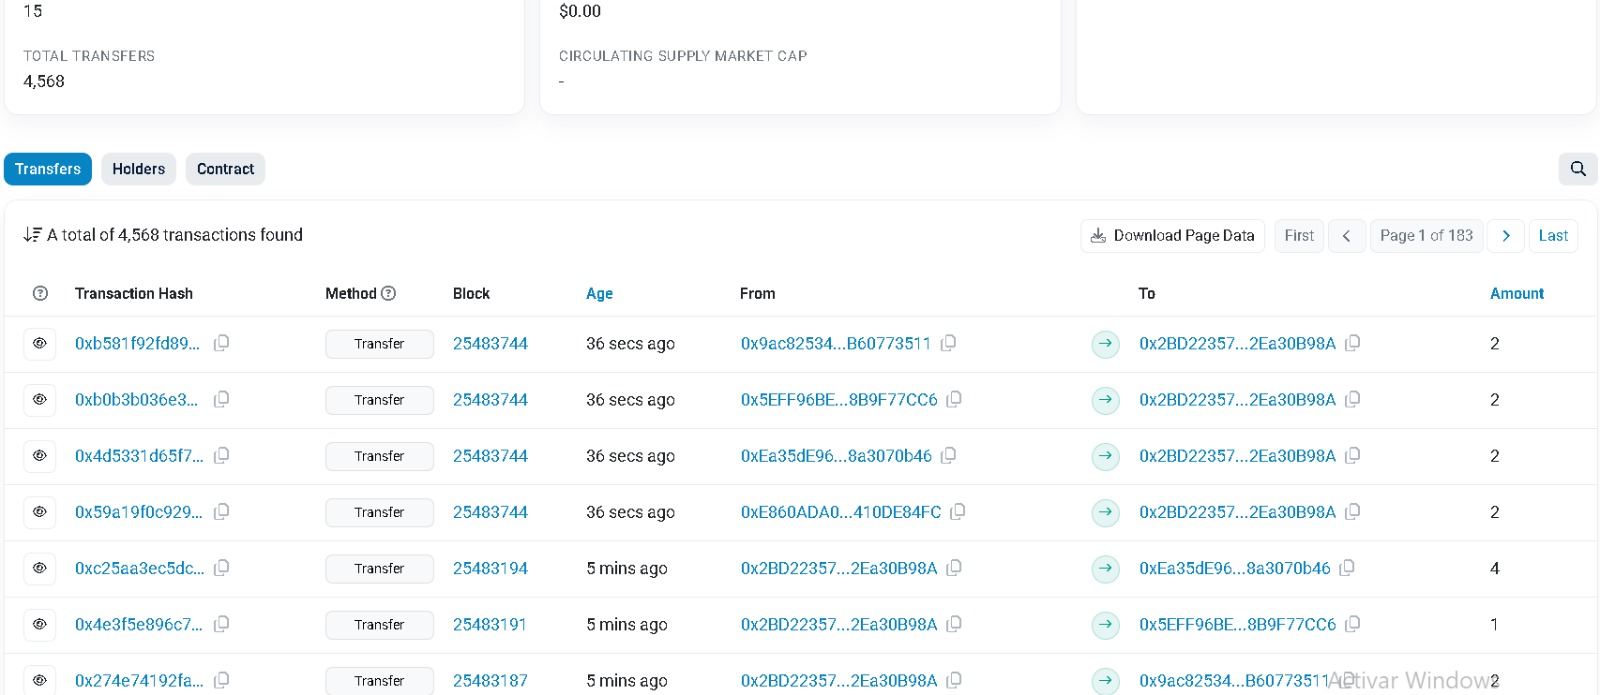Copy transaction hash 0x274e74192fa

[x=222, y=680]
